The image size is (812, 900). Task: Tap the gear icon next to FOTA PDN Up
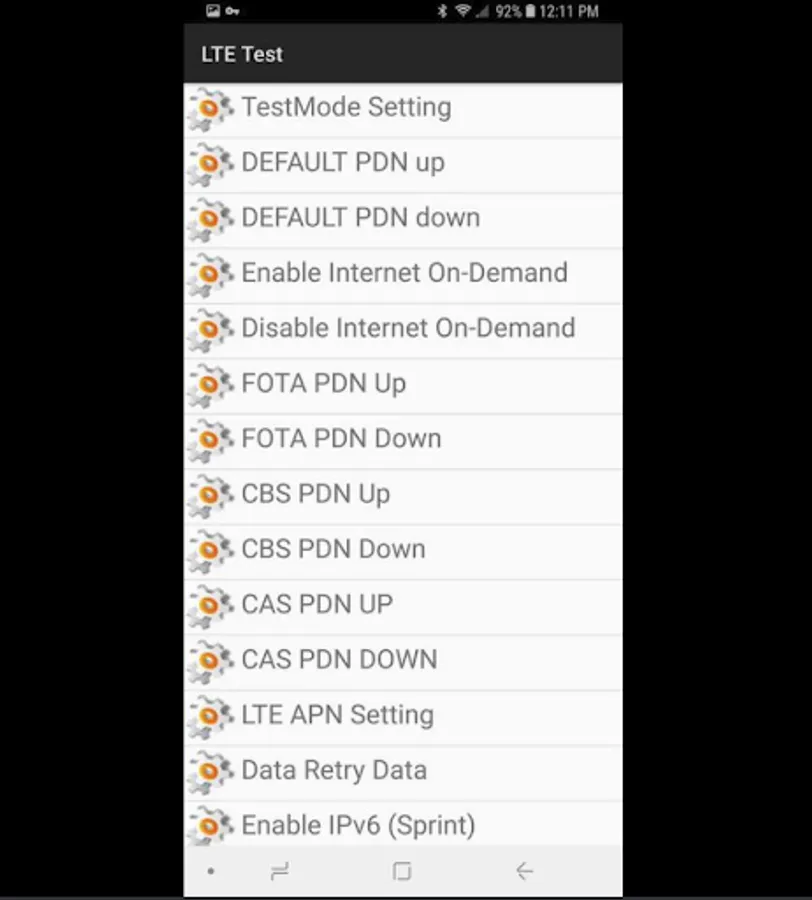[x=211, y=384]
